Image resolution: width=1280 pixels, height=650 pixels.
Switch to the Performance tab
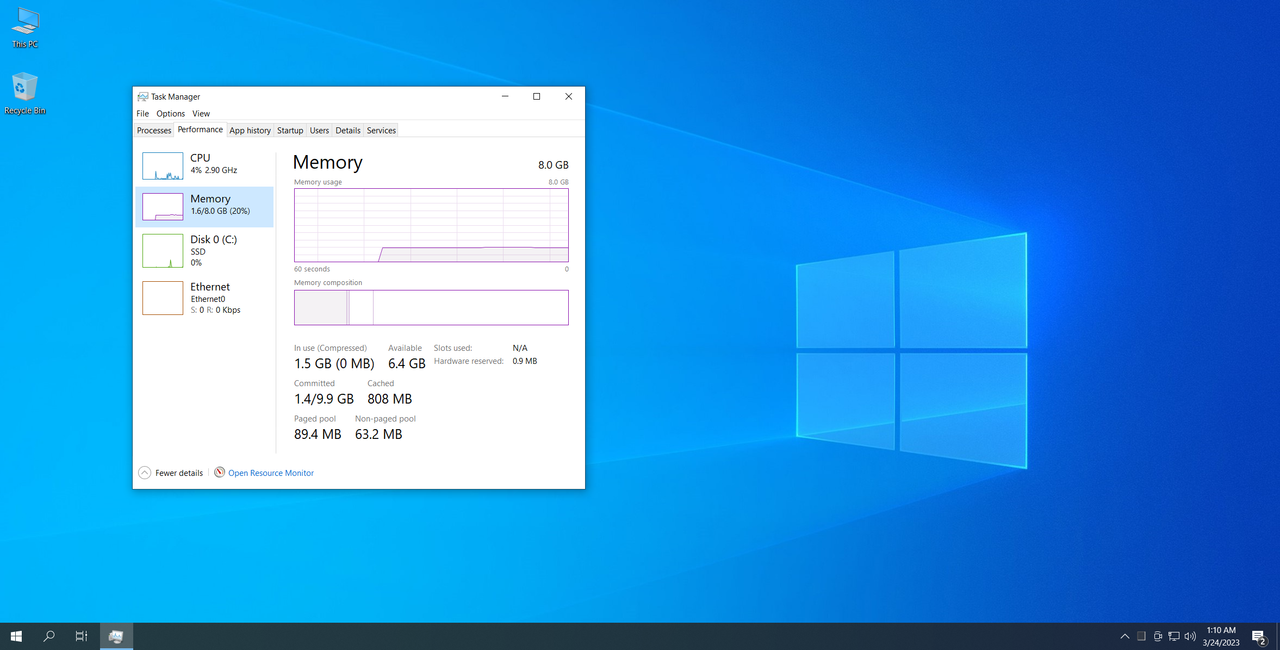pos(200,130)
